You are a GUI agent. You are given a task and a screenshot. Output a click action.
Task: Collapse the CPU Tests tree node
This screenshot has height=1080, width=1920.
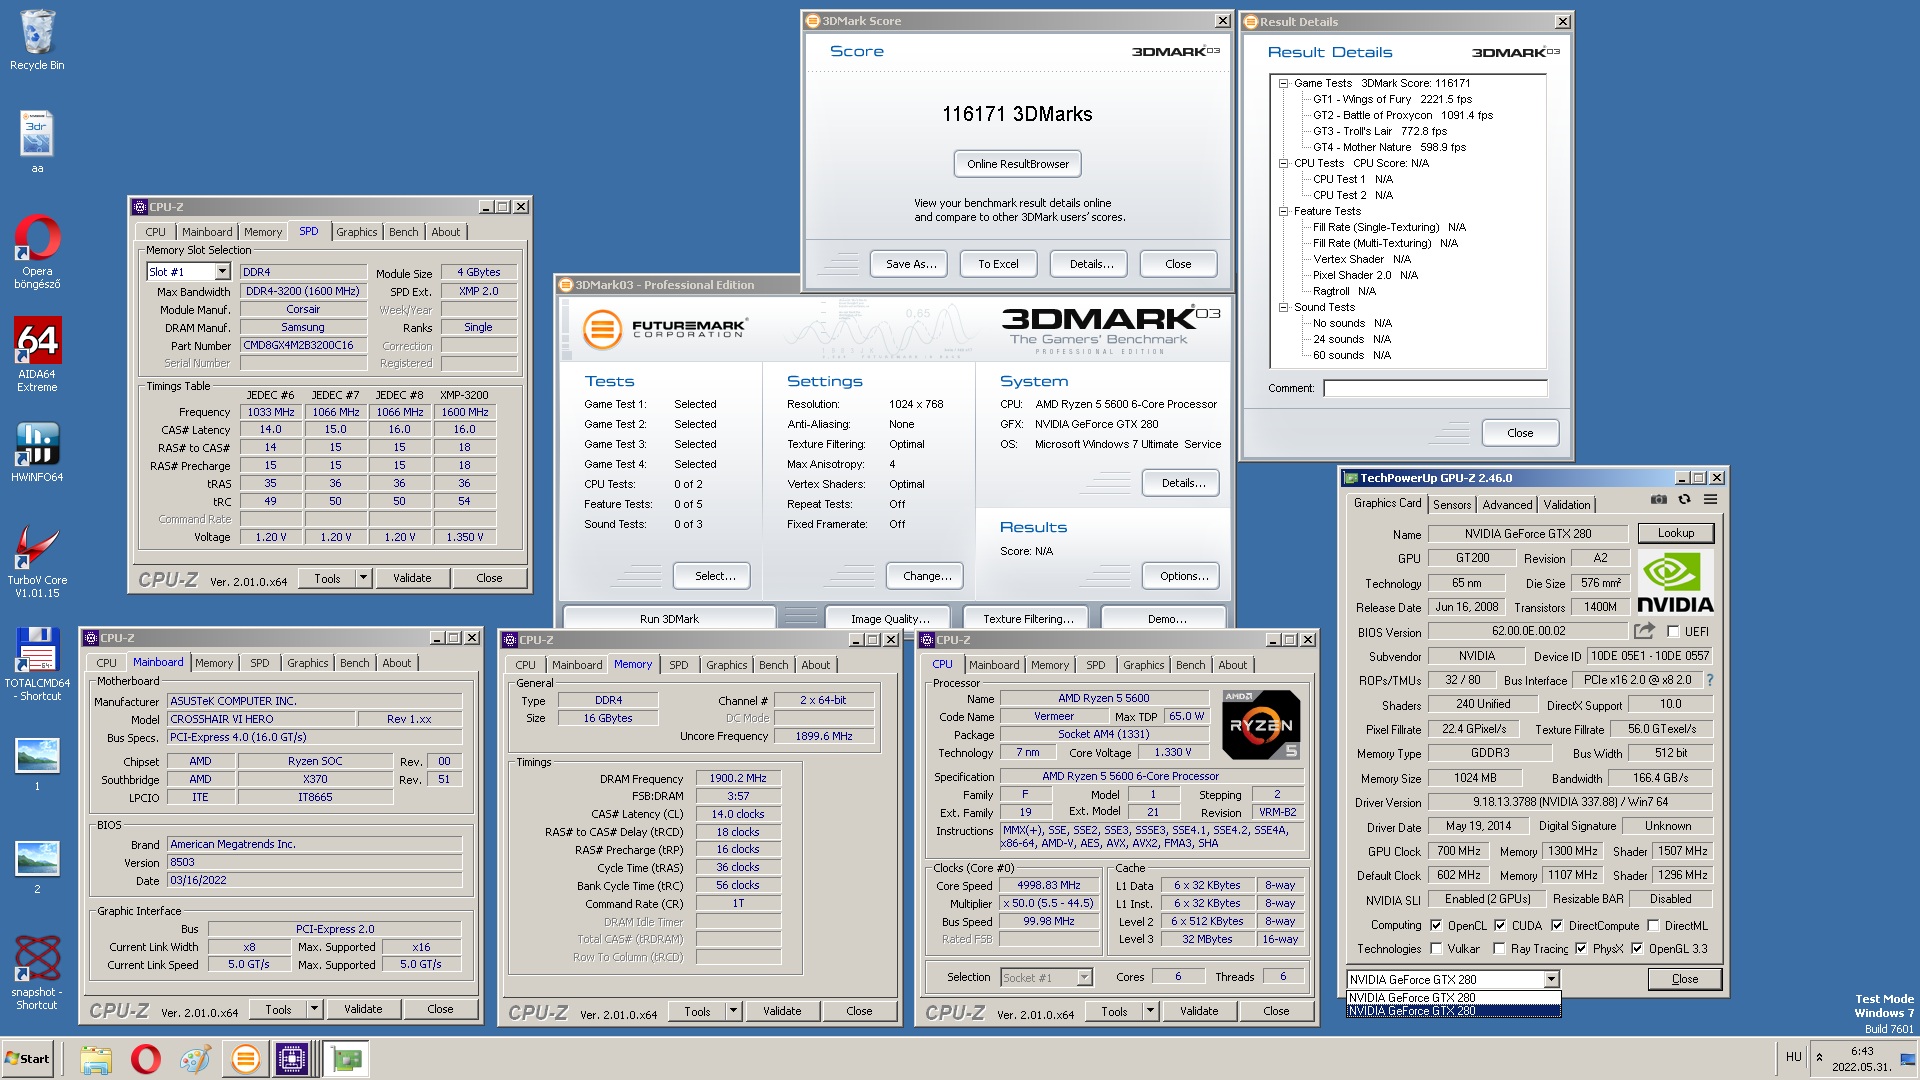point(1283,163)
